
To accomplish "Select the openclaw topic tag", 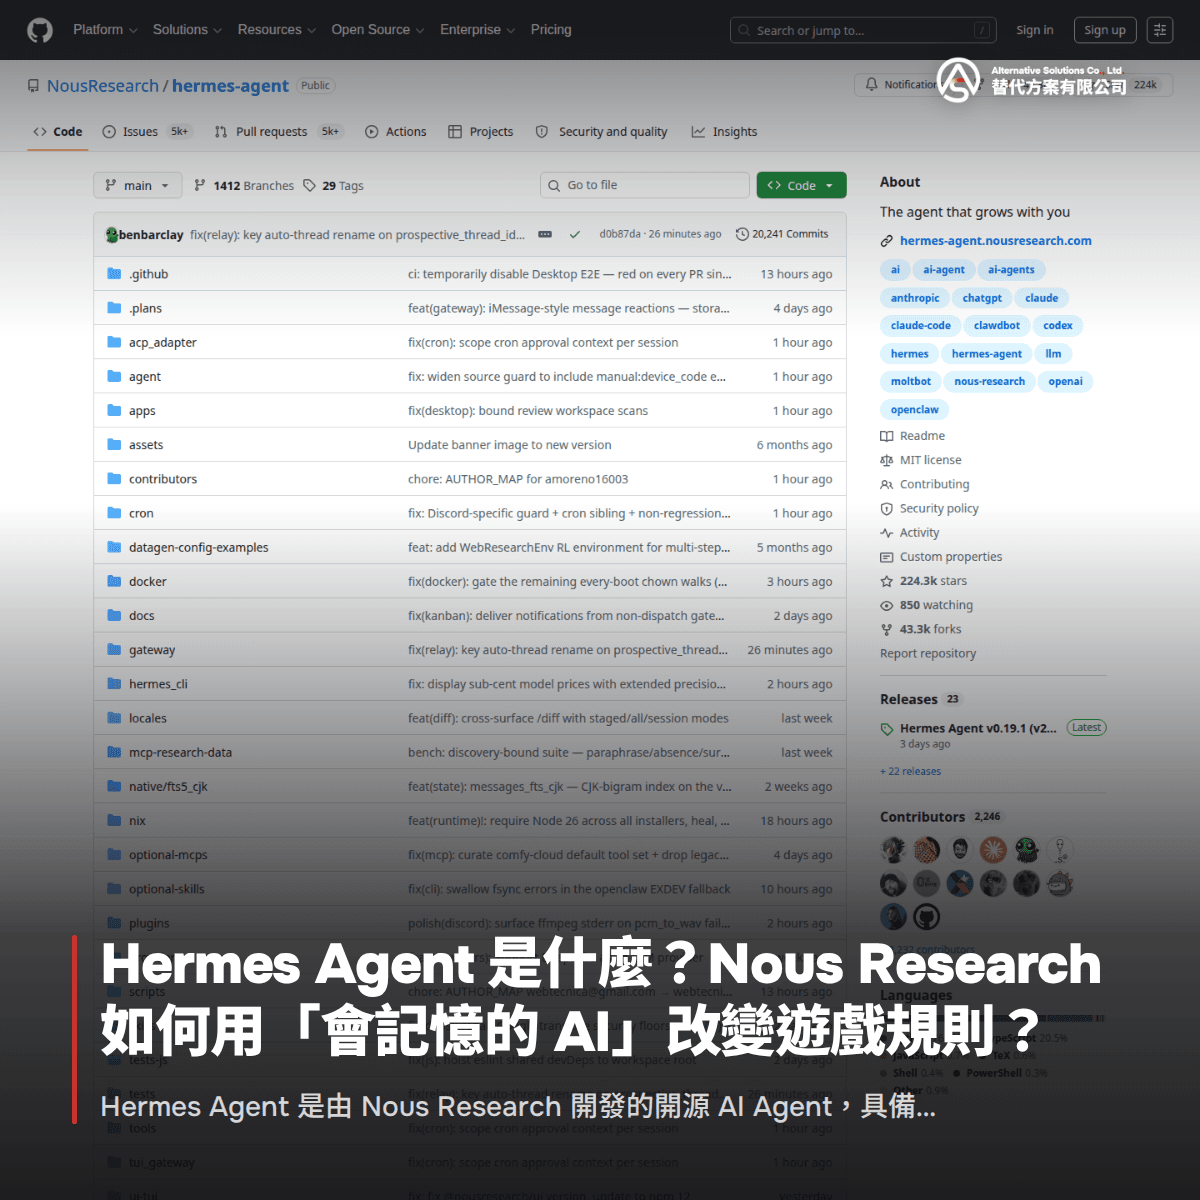I will tap(915, 410).
